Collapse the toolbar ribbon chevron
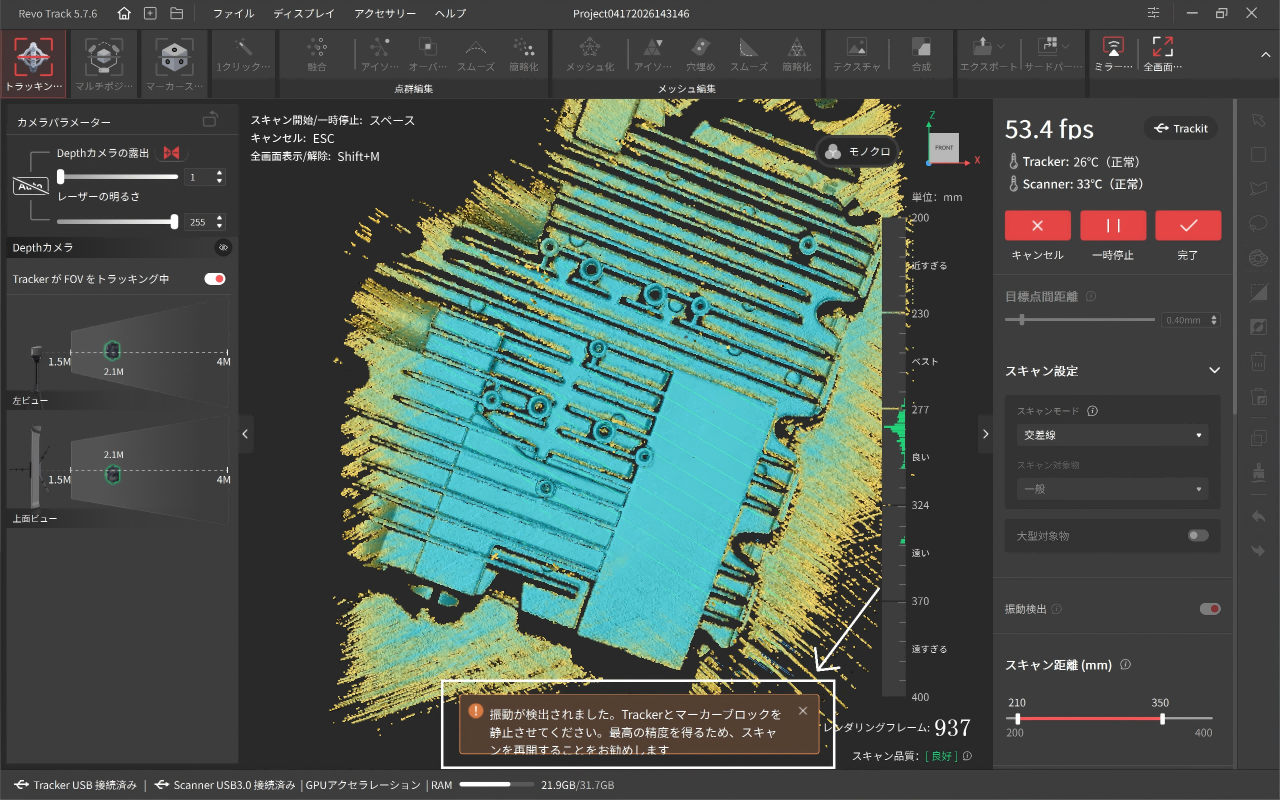Viewport: 1280px width, 800px height. (1265, 55)
